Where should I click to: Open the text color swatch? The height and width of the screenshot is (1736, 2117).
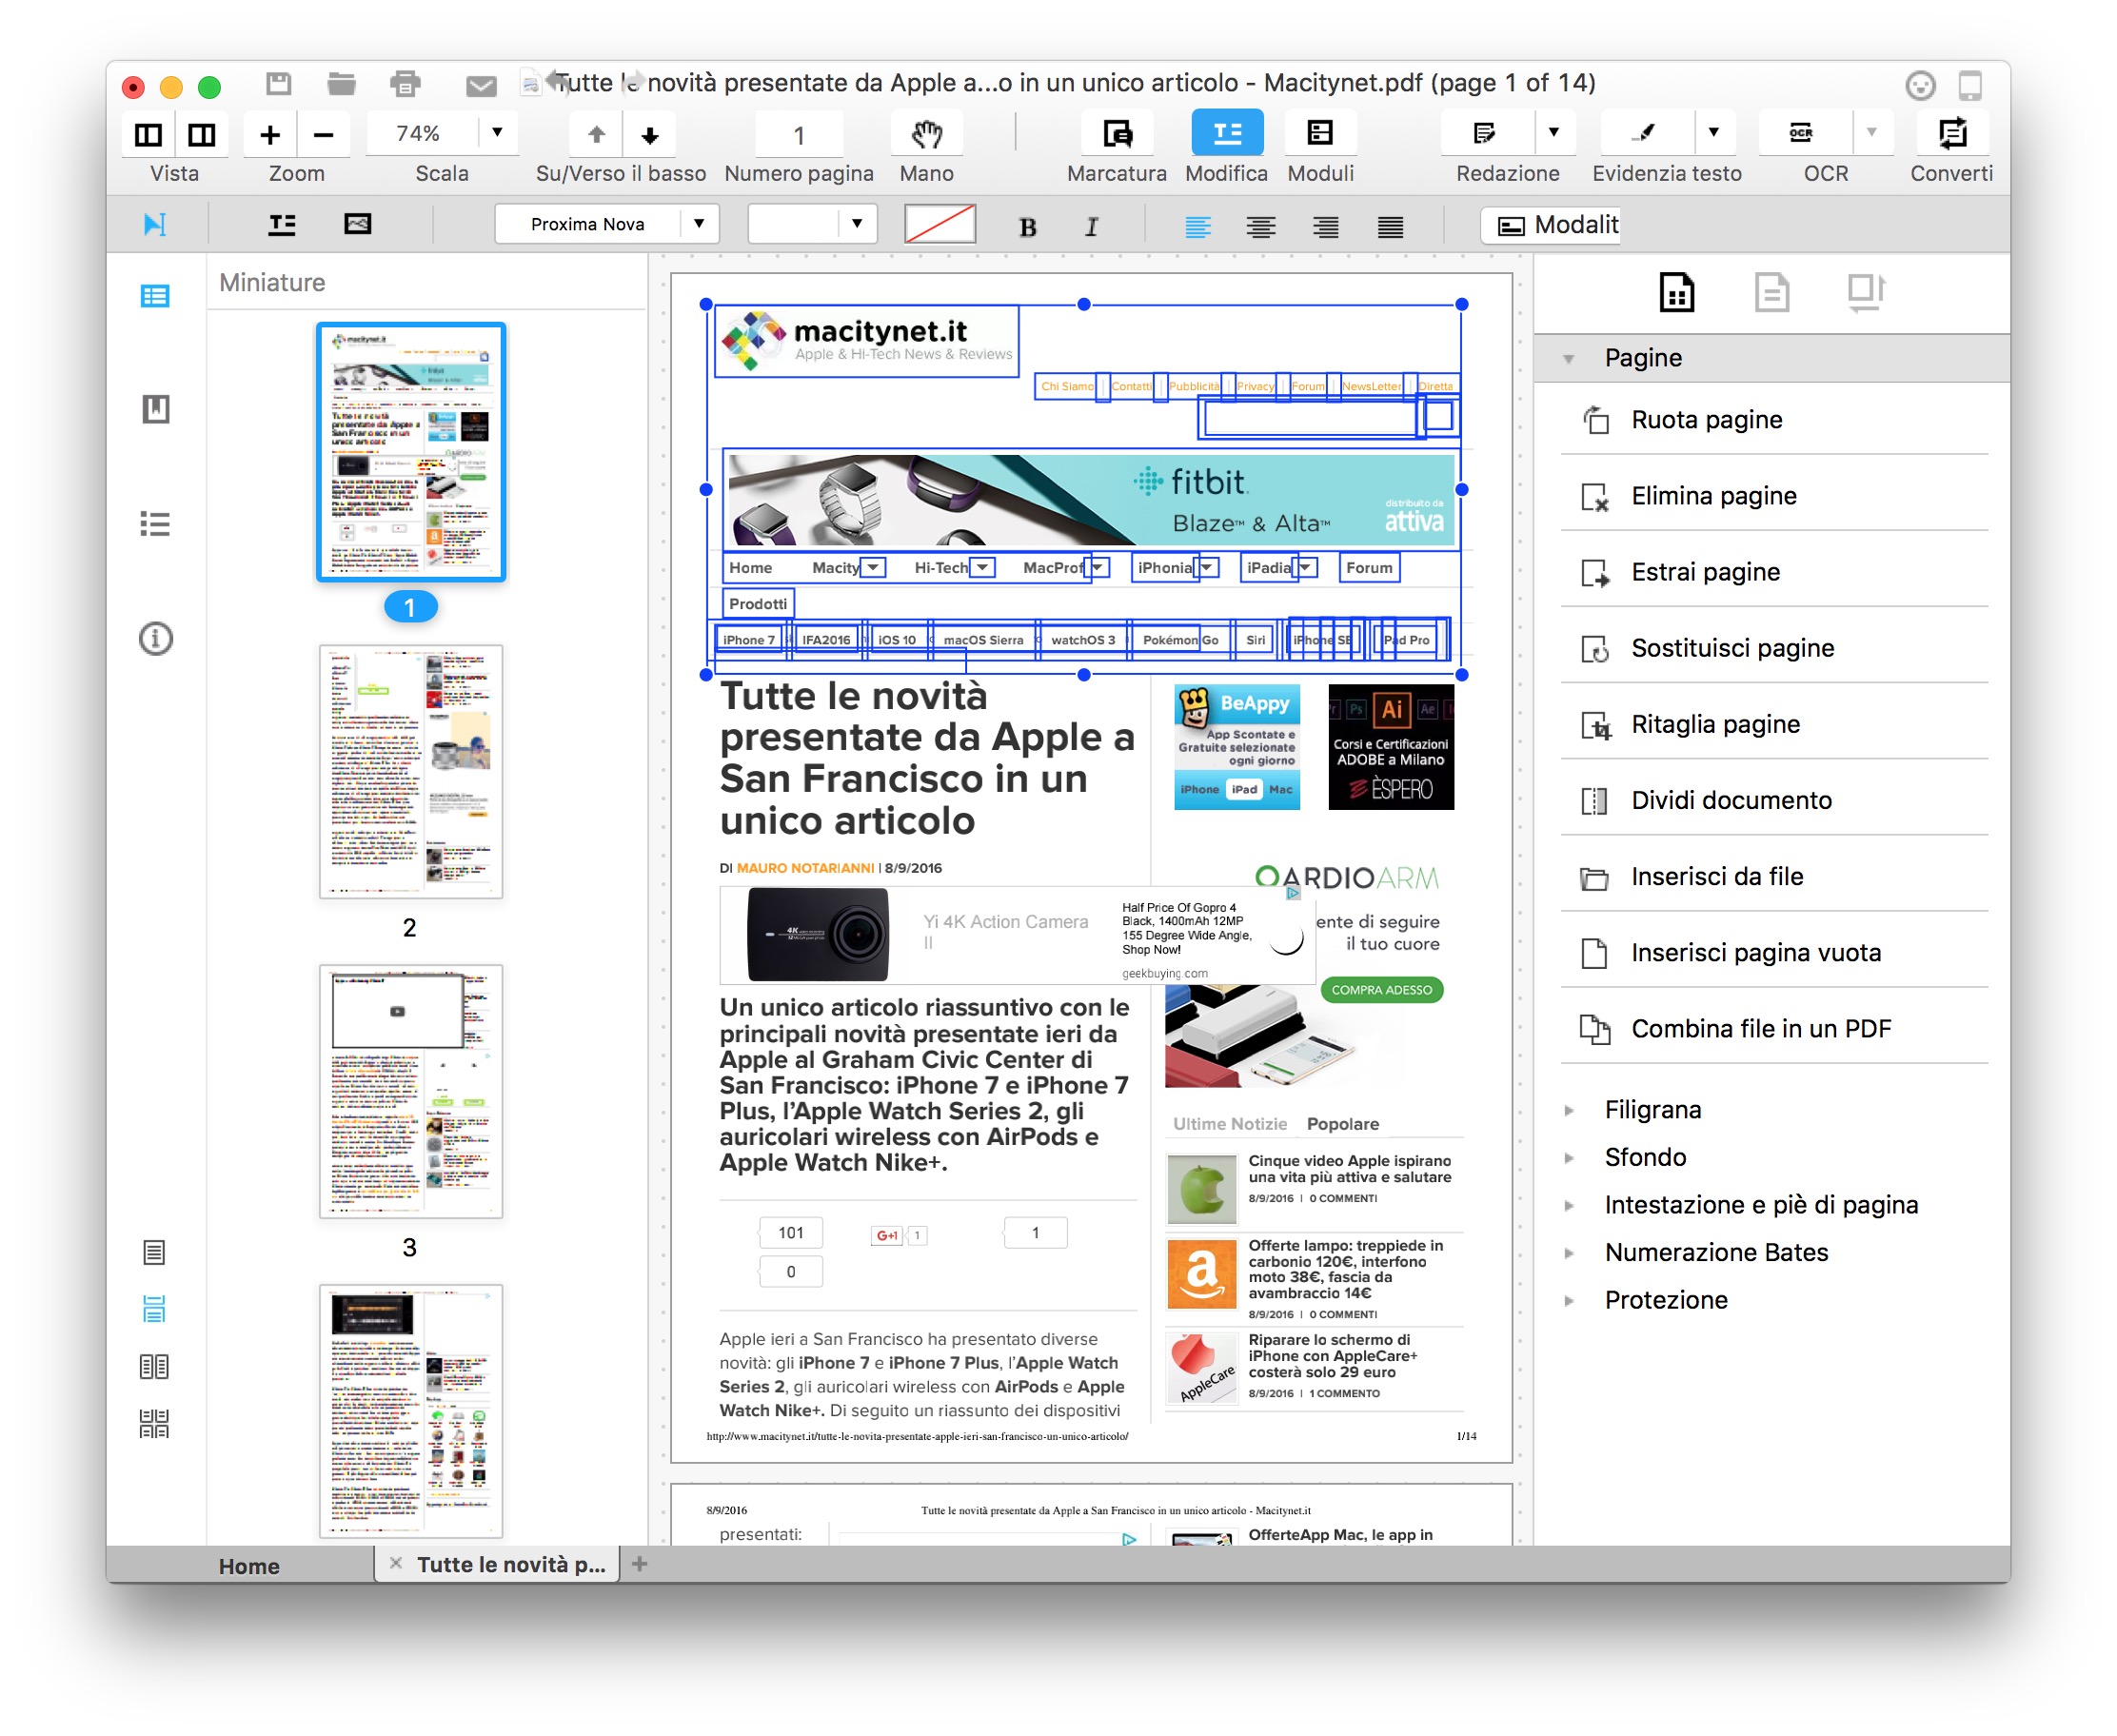click(939, 224)
